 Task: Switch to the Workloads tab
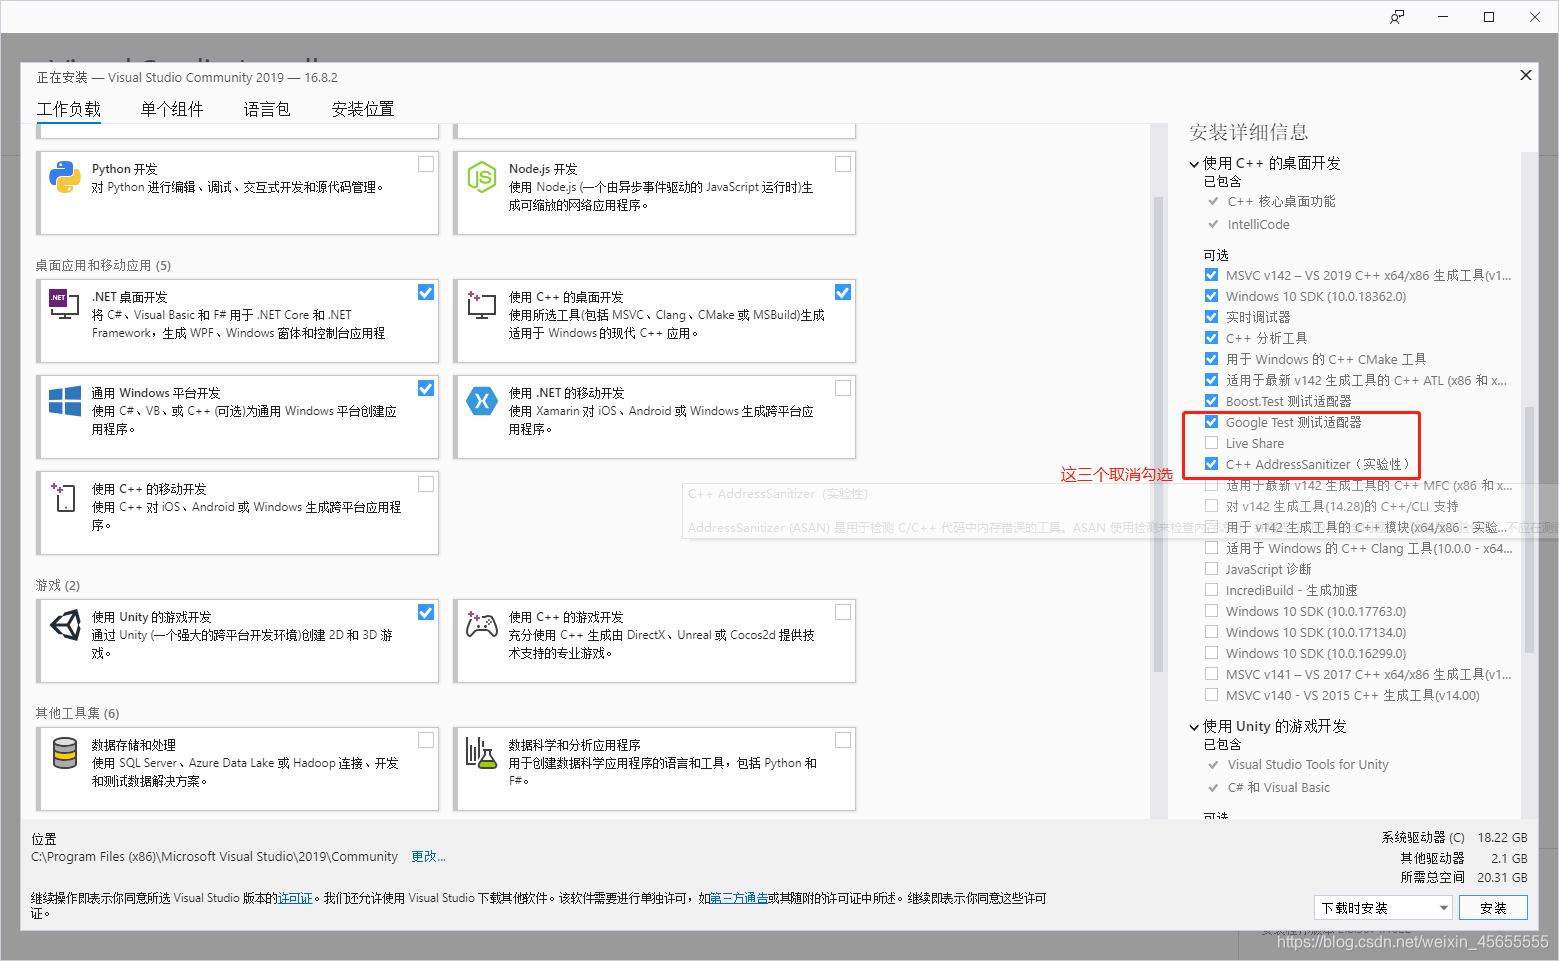tap(69, 109)
